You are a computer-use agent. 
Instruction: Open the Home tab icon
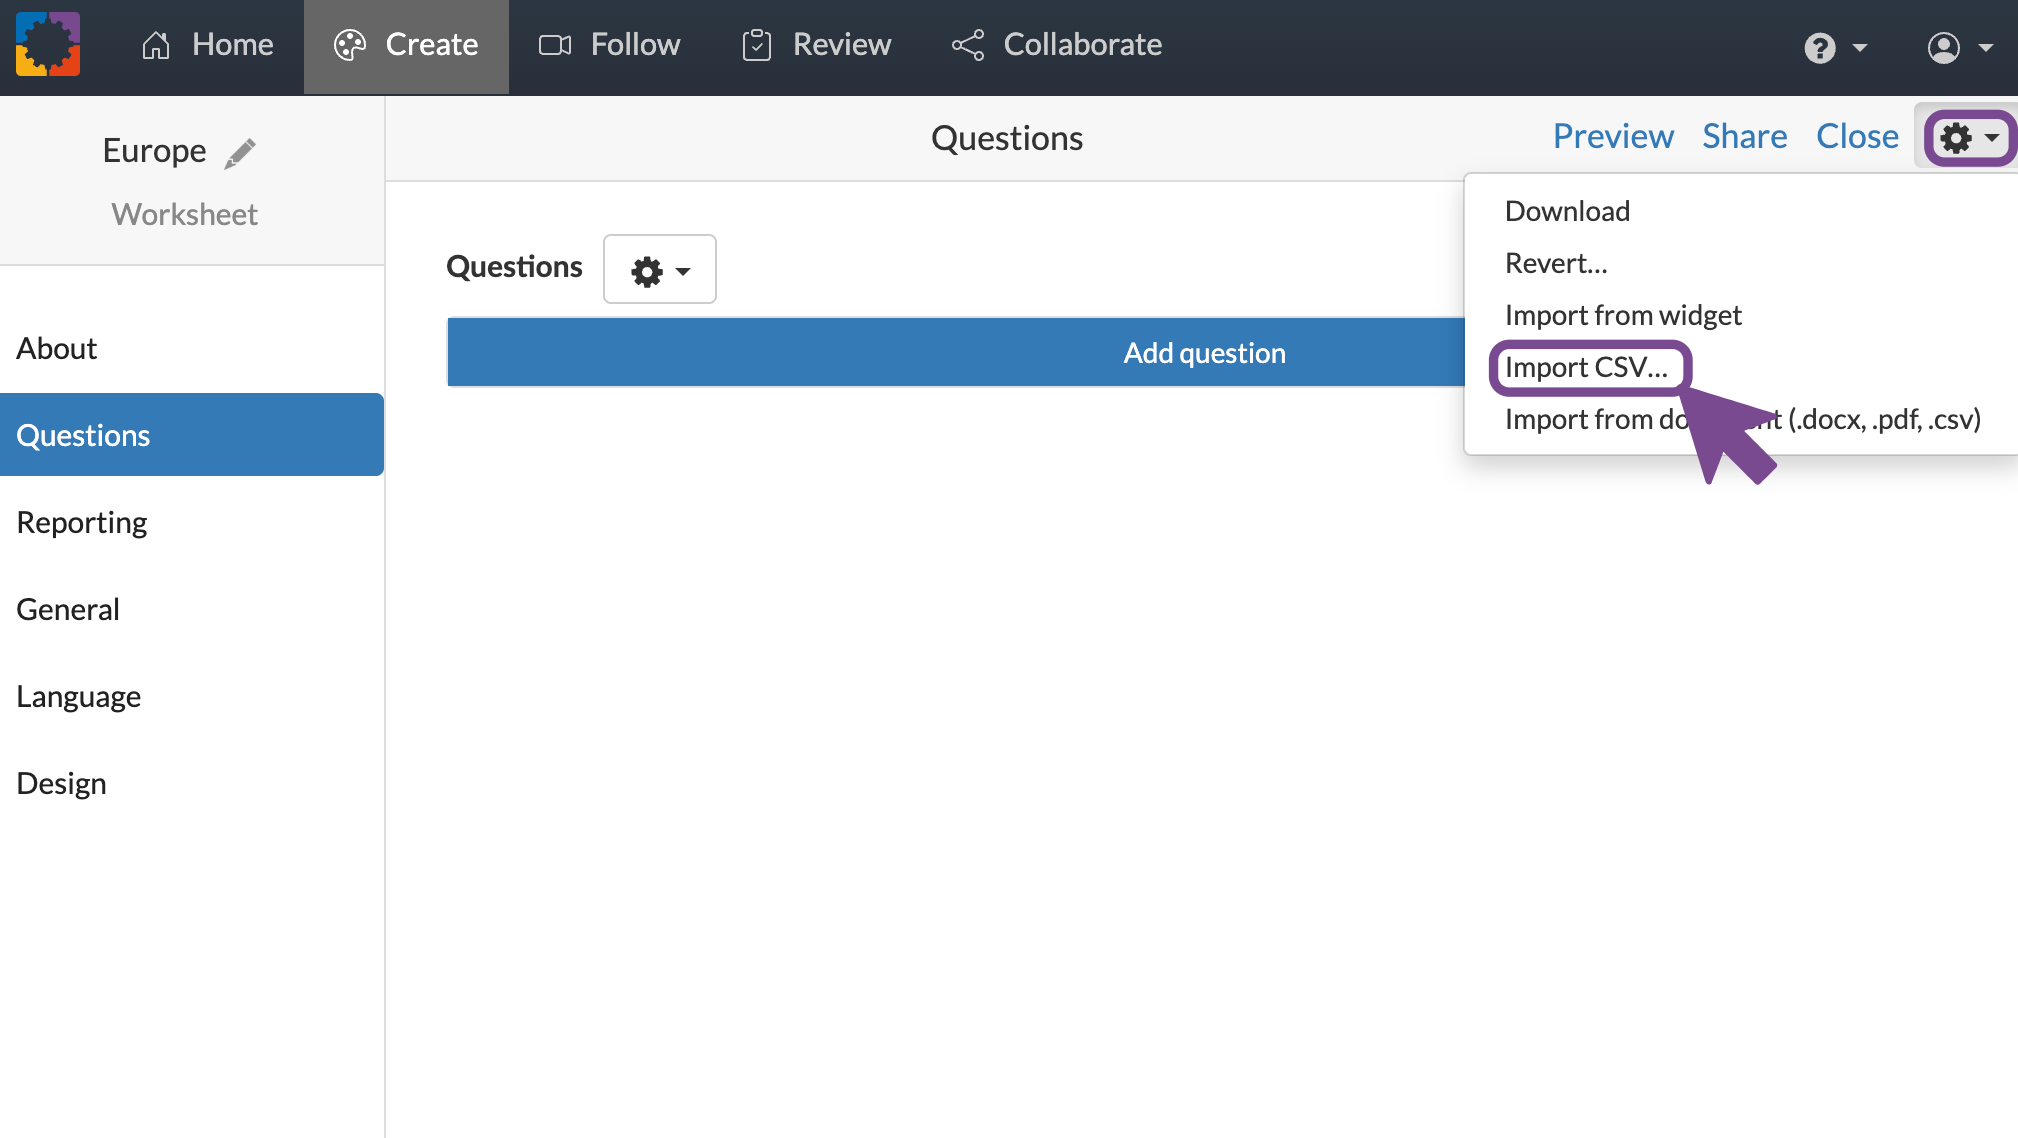click(155, 45)
